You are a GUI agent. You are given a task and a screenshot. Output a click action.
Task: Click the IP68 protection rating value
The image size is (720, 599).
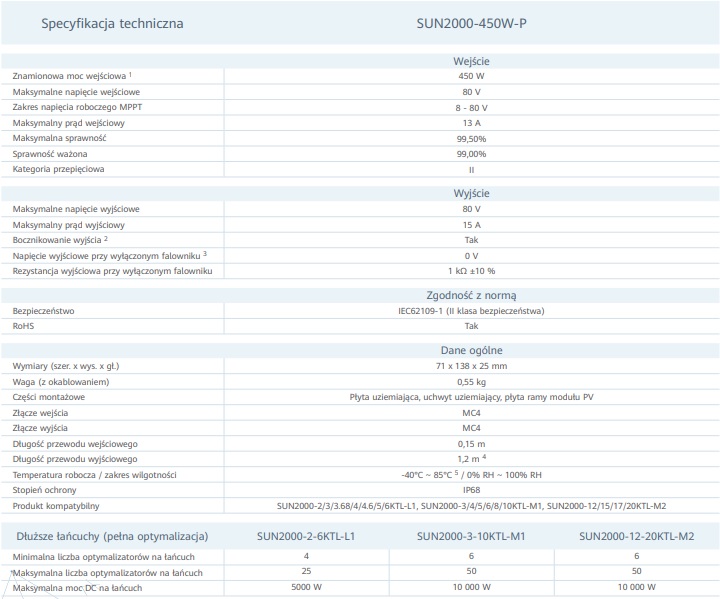pyautogui.click(x=471, y=489)
